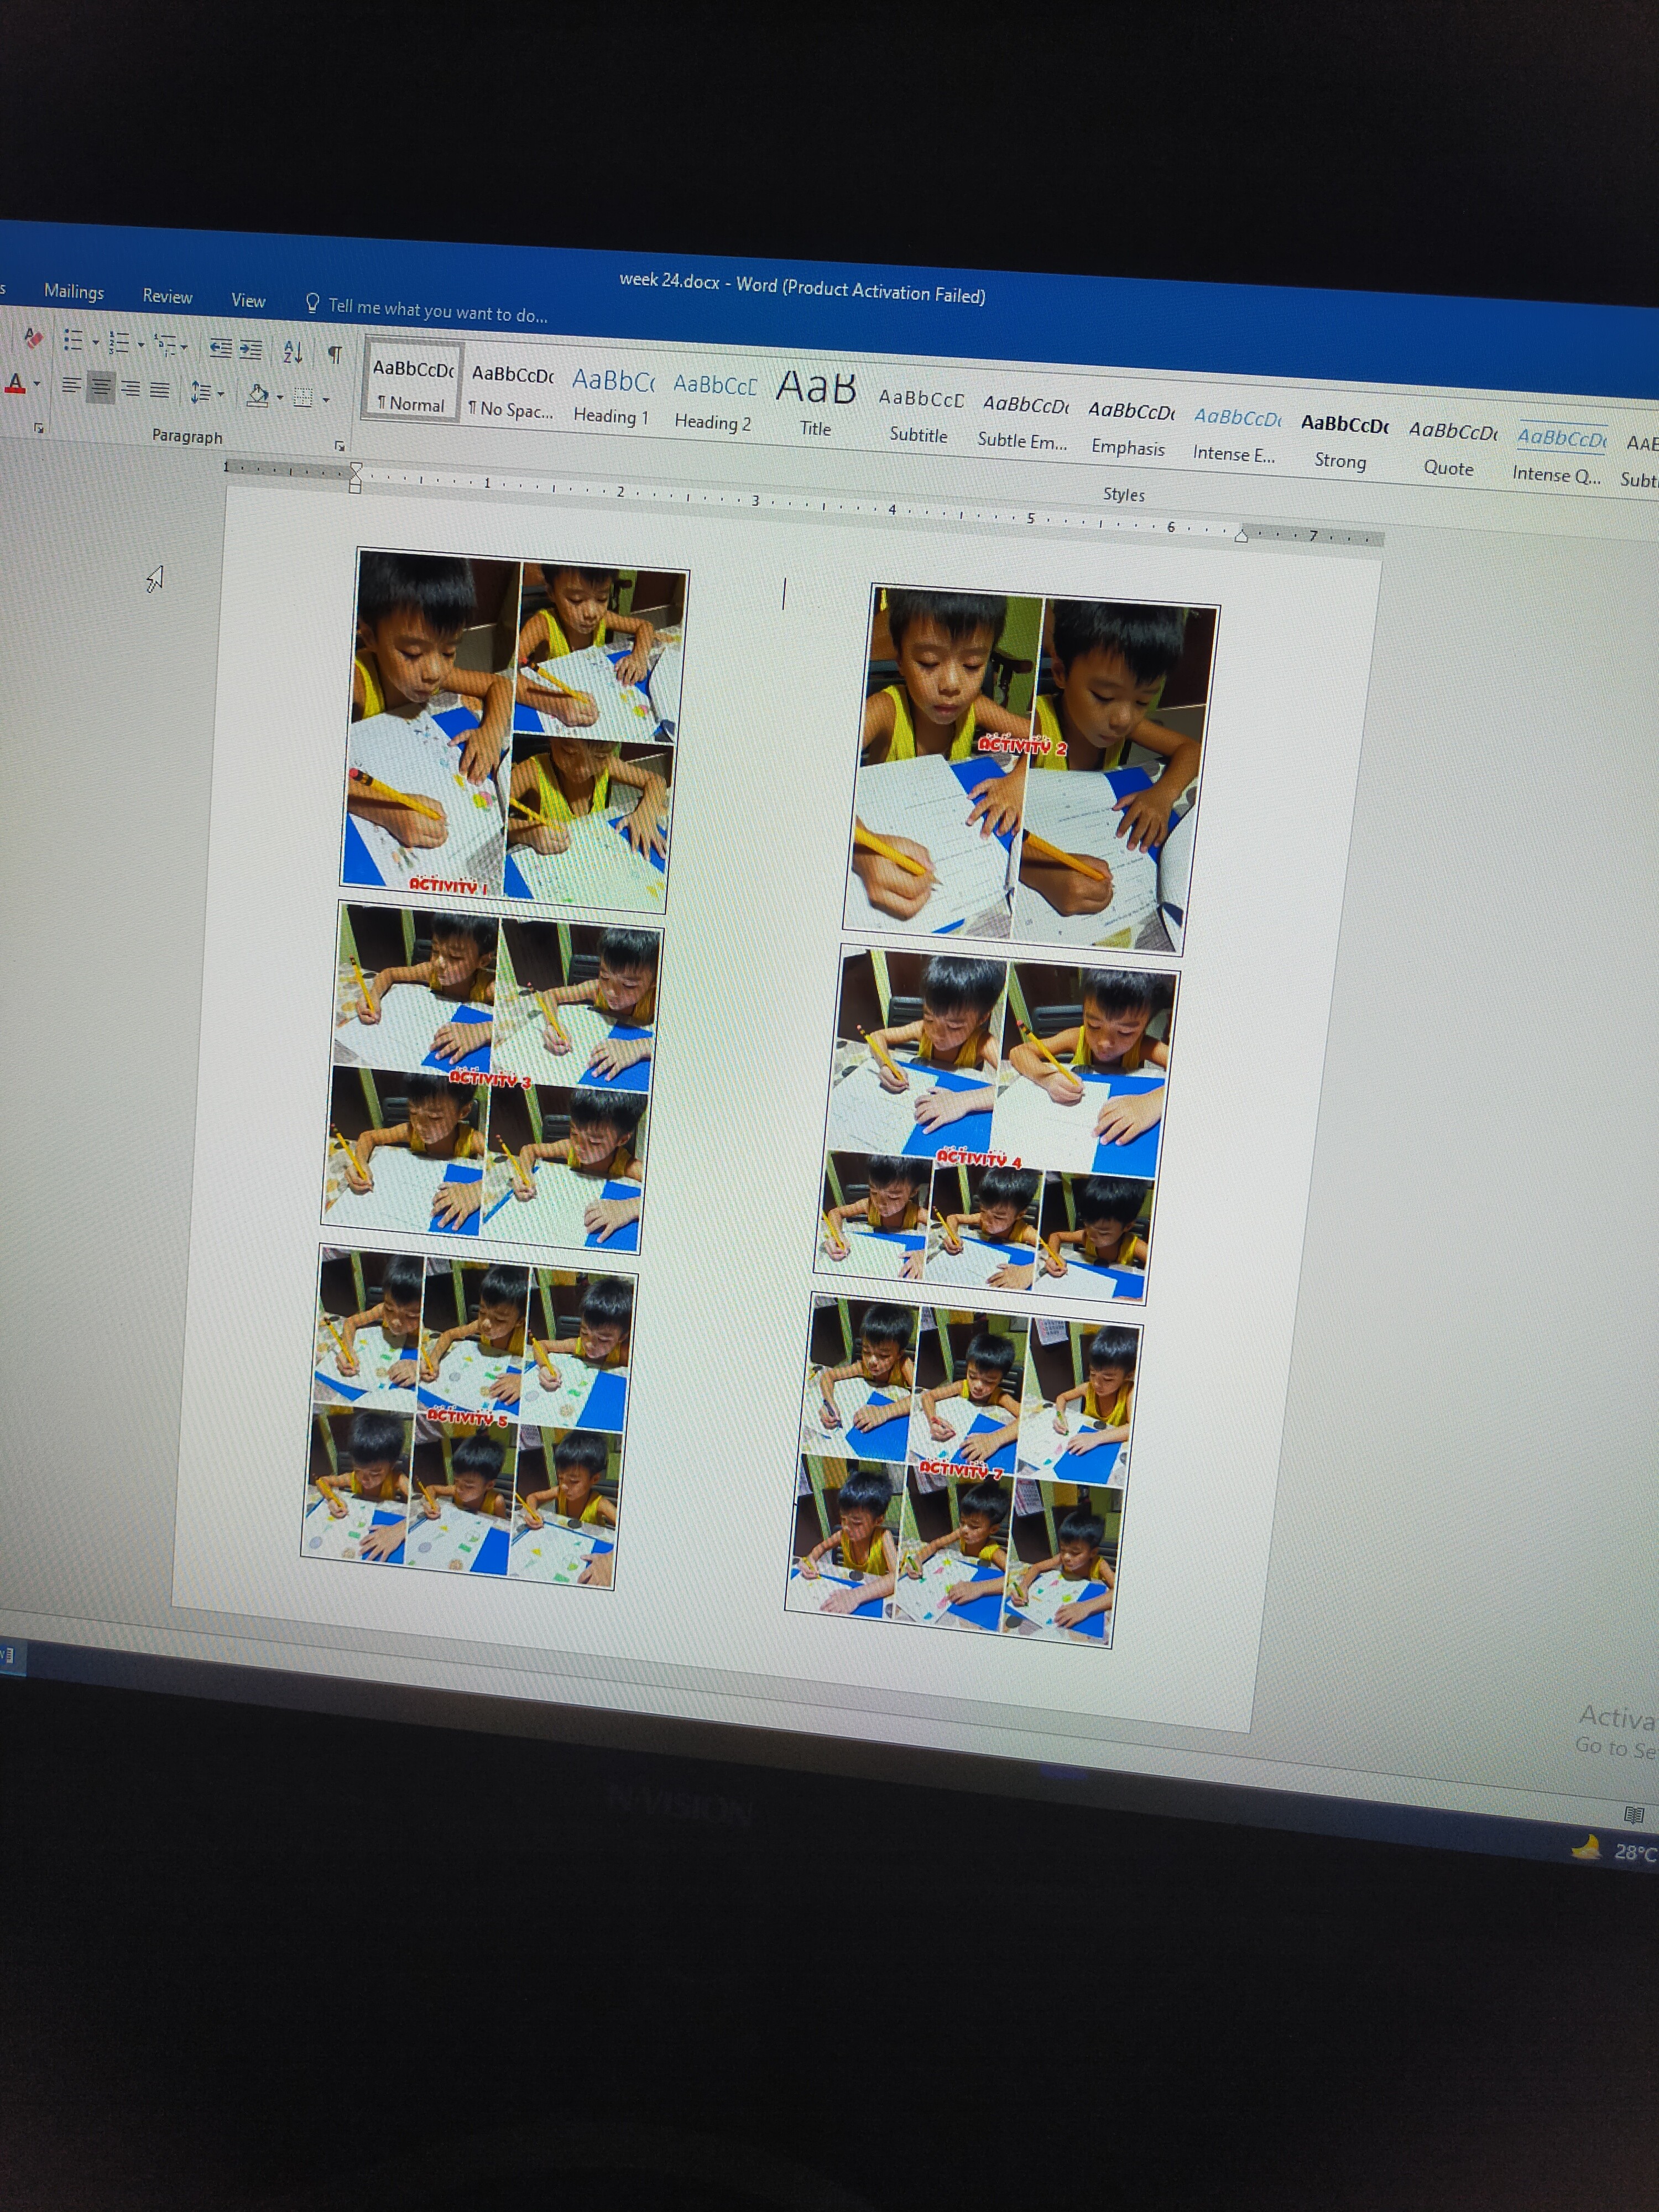Set line and paragraph spacing
Image resolution: width=1659 pixels, height=2212 pixels.
click(x=200, y=393)
